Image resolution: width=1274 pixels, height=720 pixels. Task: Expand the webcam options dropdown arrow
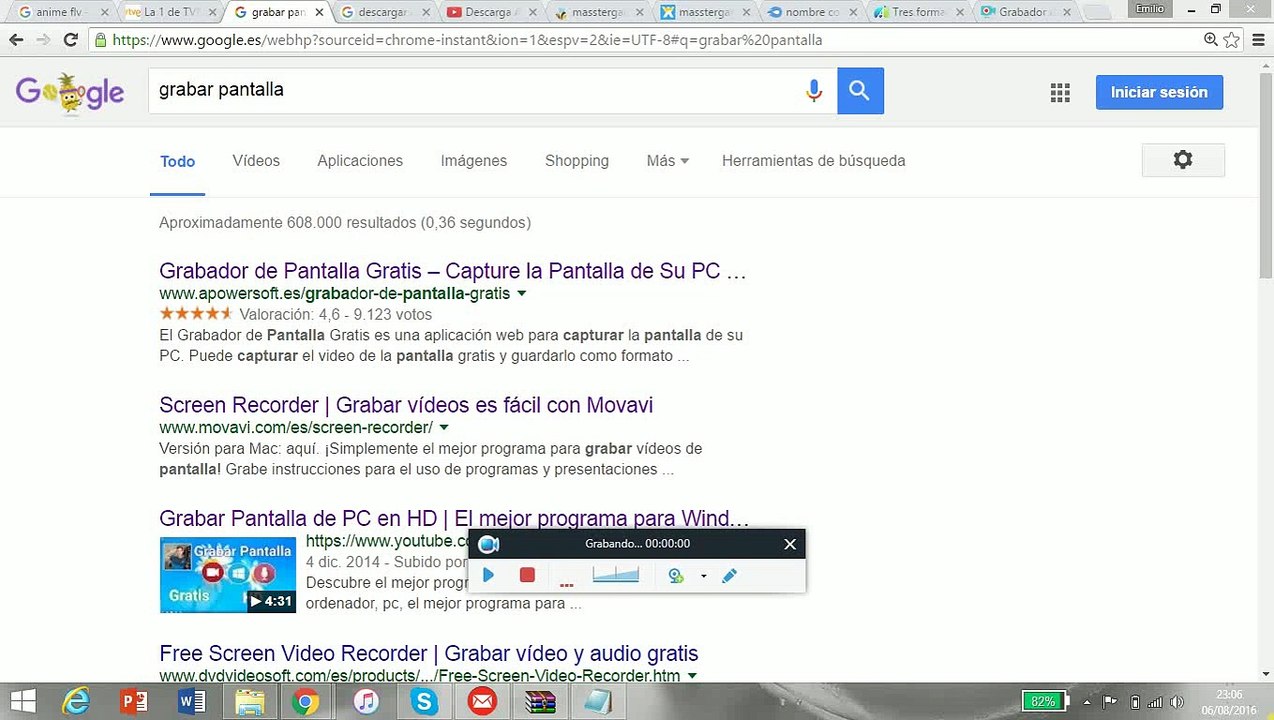click(x=703, y=576)
